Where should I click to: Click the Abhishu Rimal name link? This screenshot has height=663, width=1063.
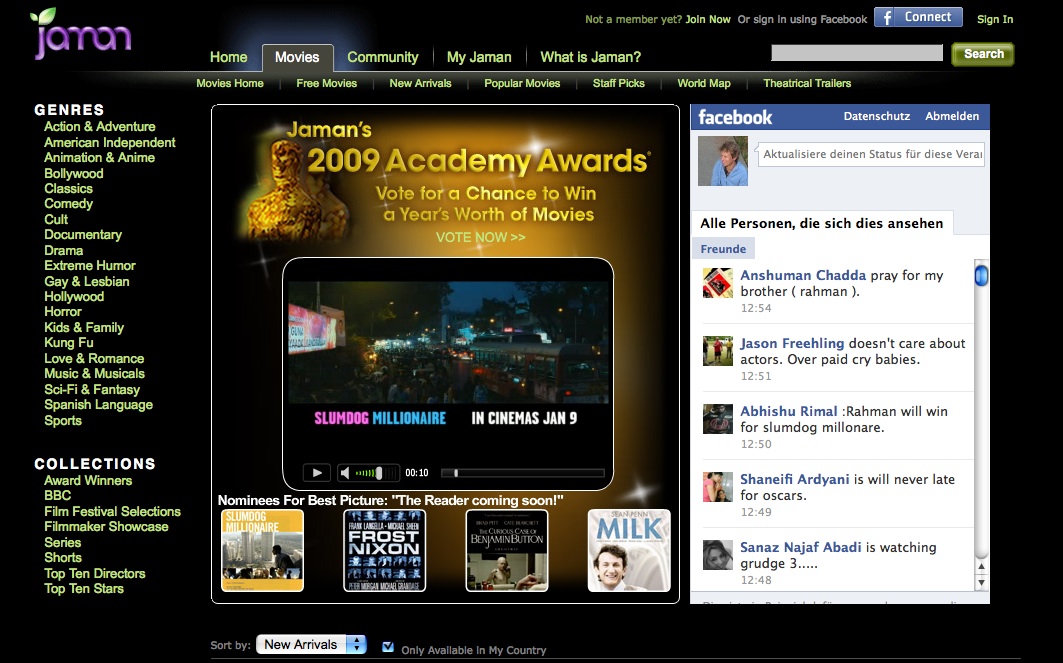pyautogui.click(x=788, y=411)
